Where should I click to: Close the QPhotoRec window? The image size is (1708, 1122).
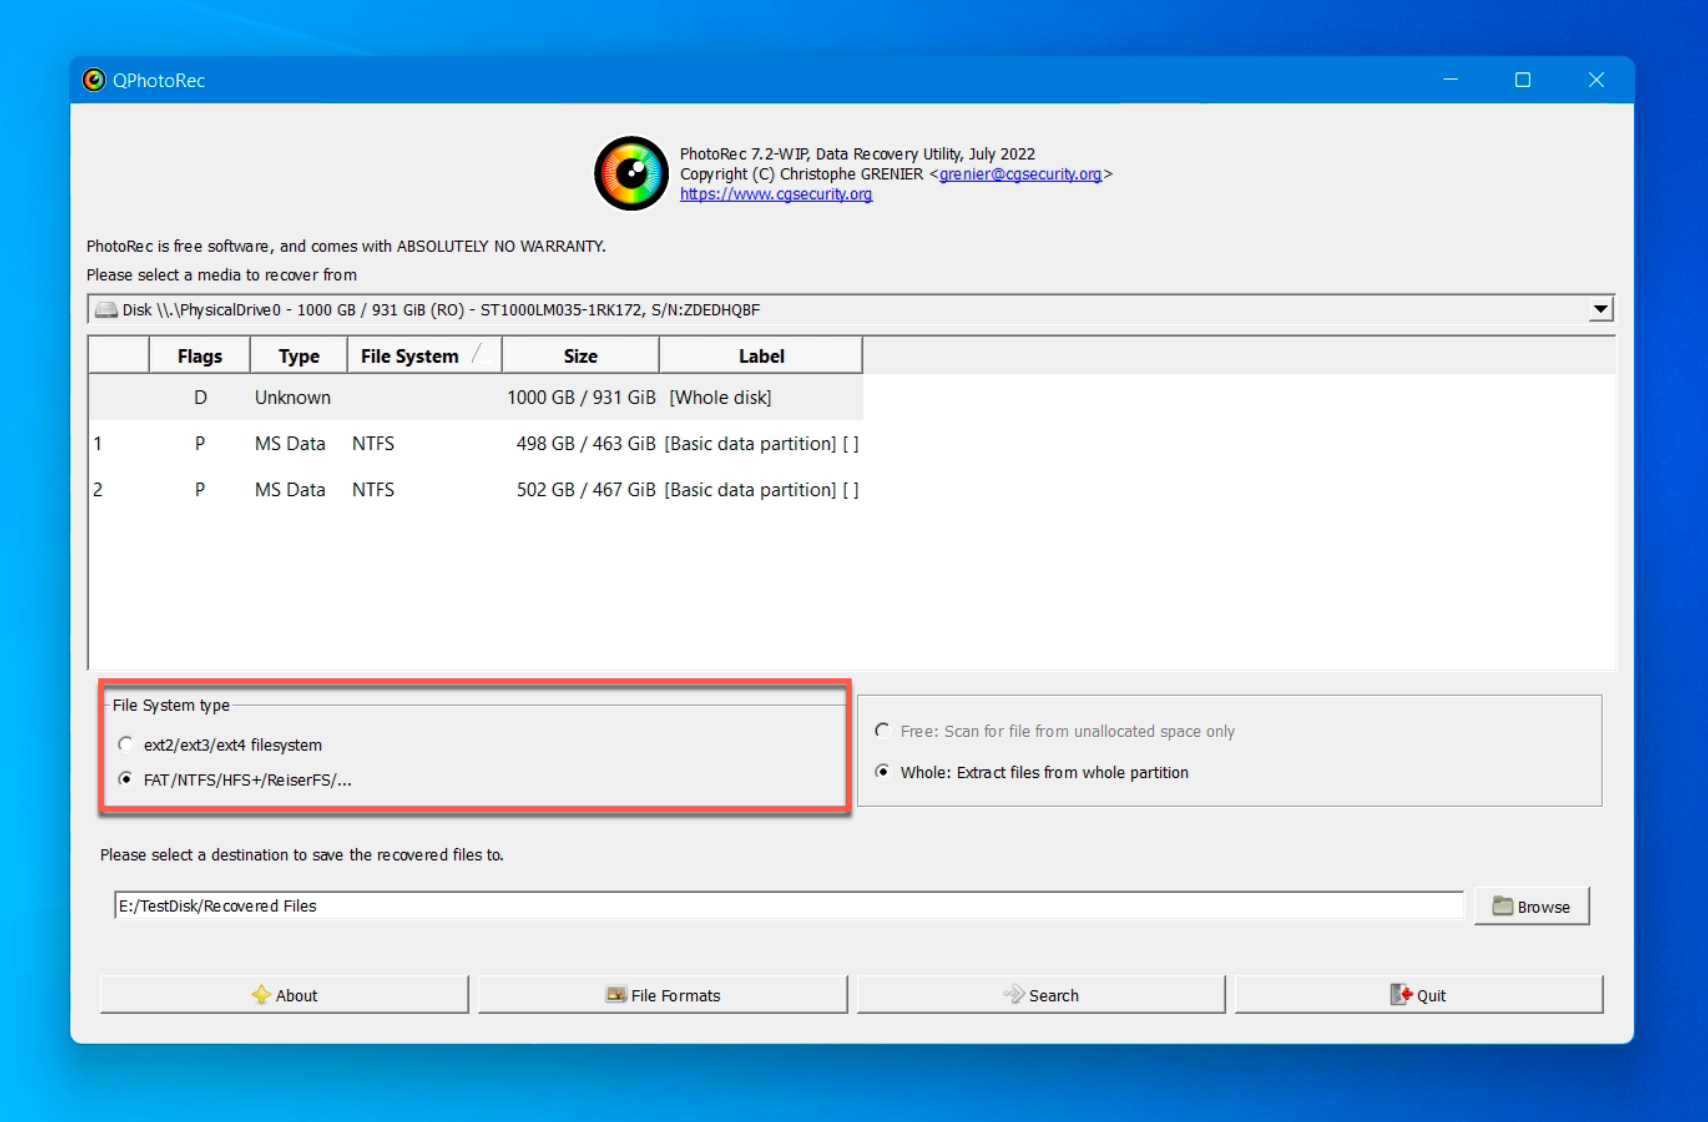(x=1596, y=80)
